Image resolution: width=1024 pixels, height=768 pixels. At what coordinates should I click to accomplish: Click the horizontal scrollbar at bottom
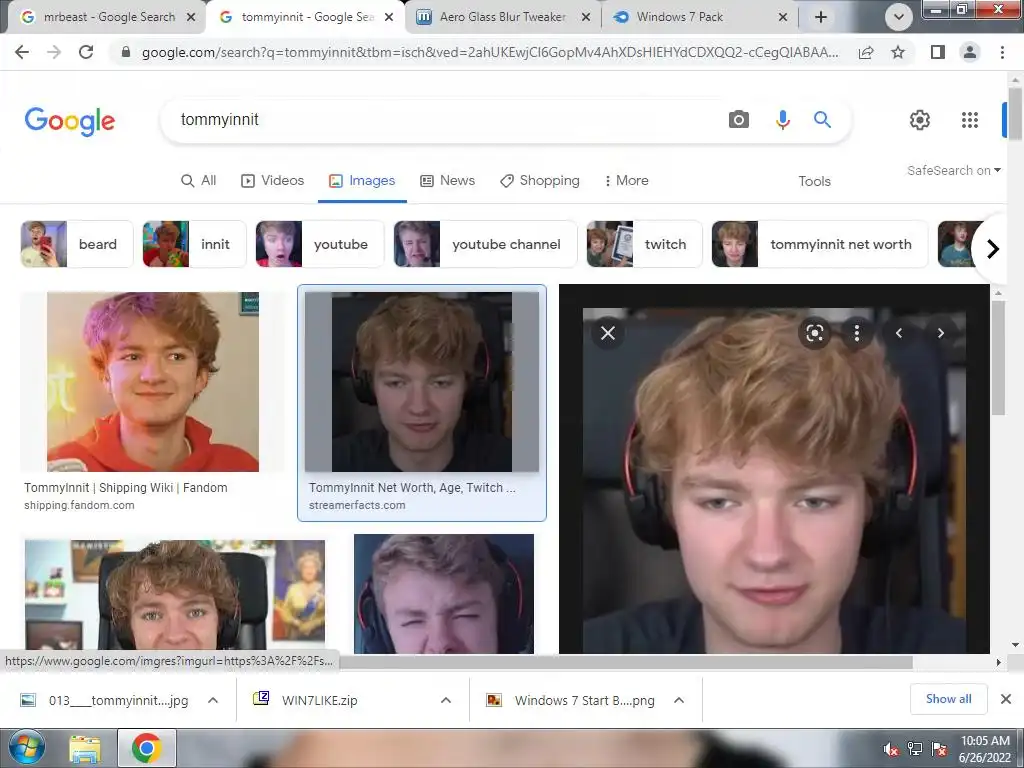(x=626, y=662)
